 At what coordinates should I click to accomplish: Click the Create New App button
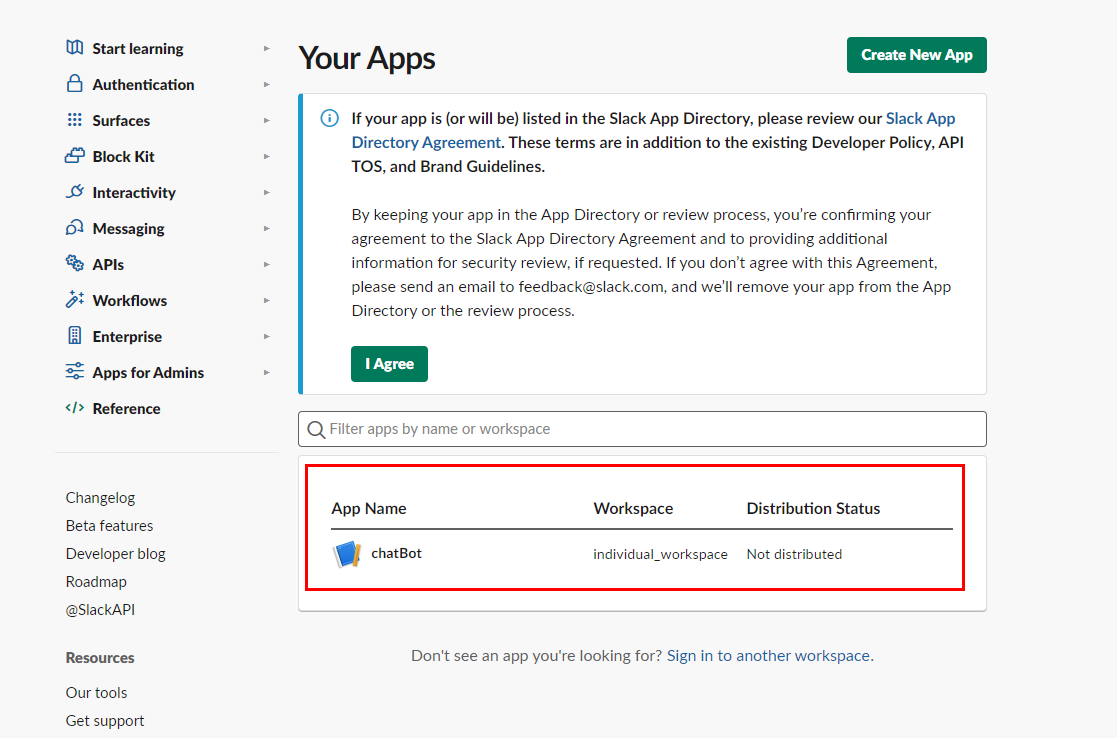[x=916, y=55]
